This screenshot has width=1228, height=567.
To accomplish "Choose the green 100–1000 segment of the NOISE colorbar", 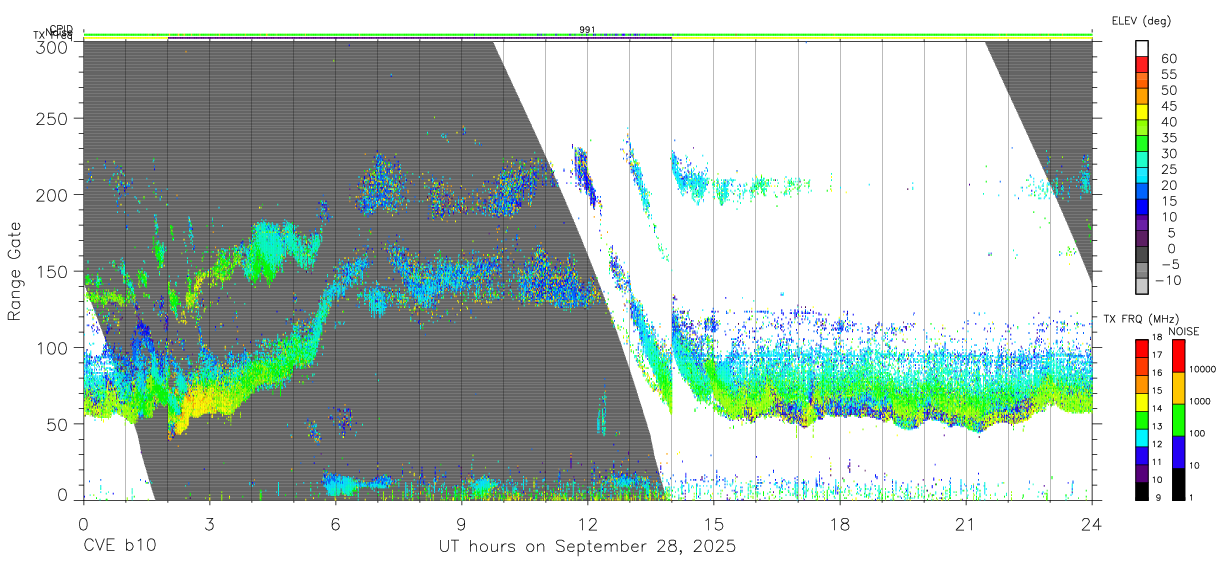I will point(1177,419).
